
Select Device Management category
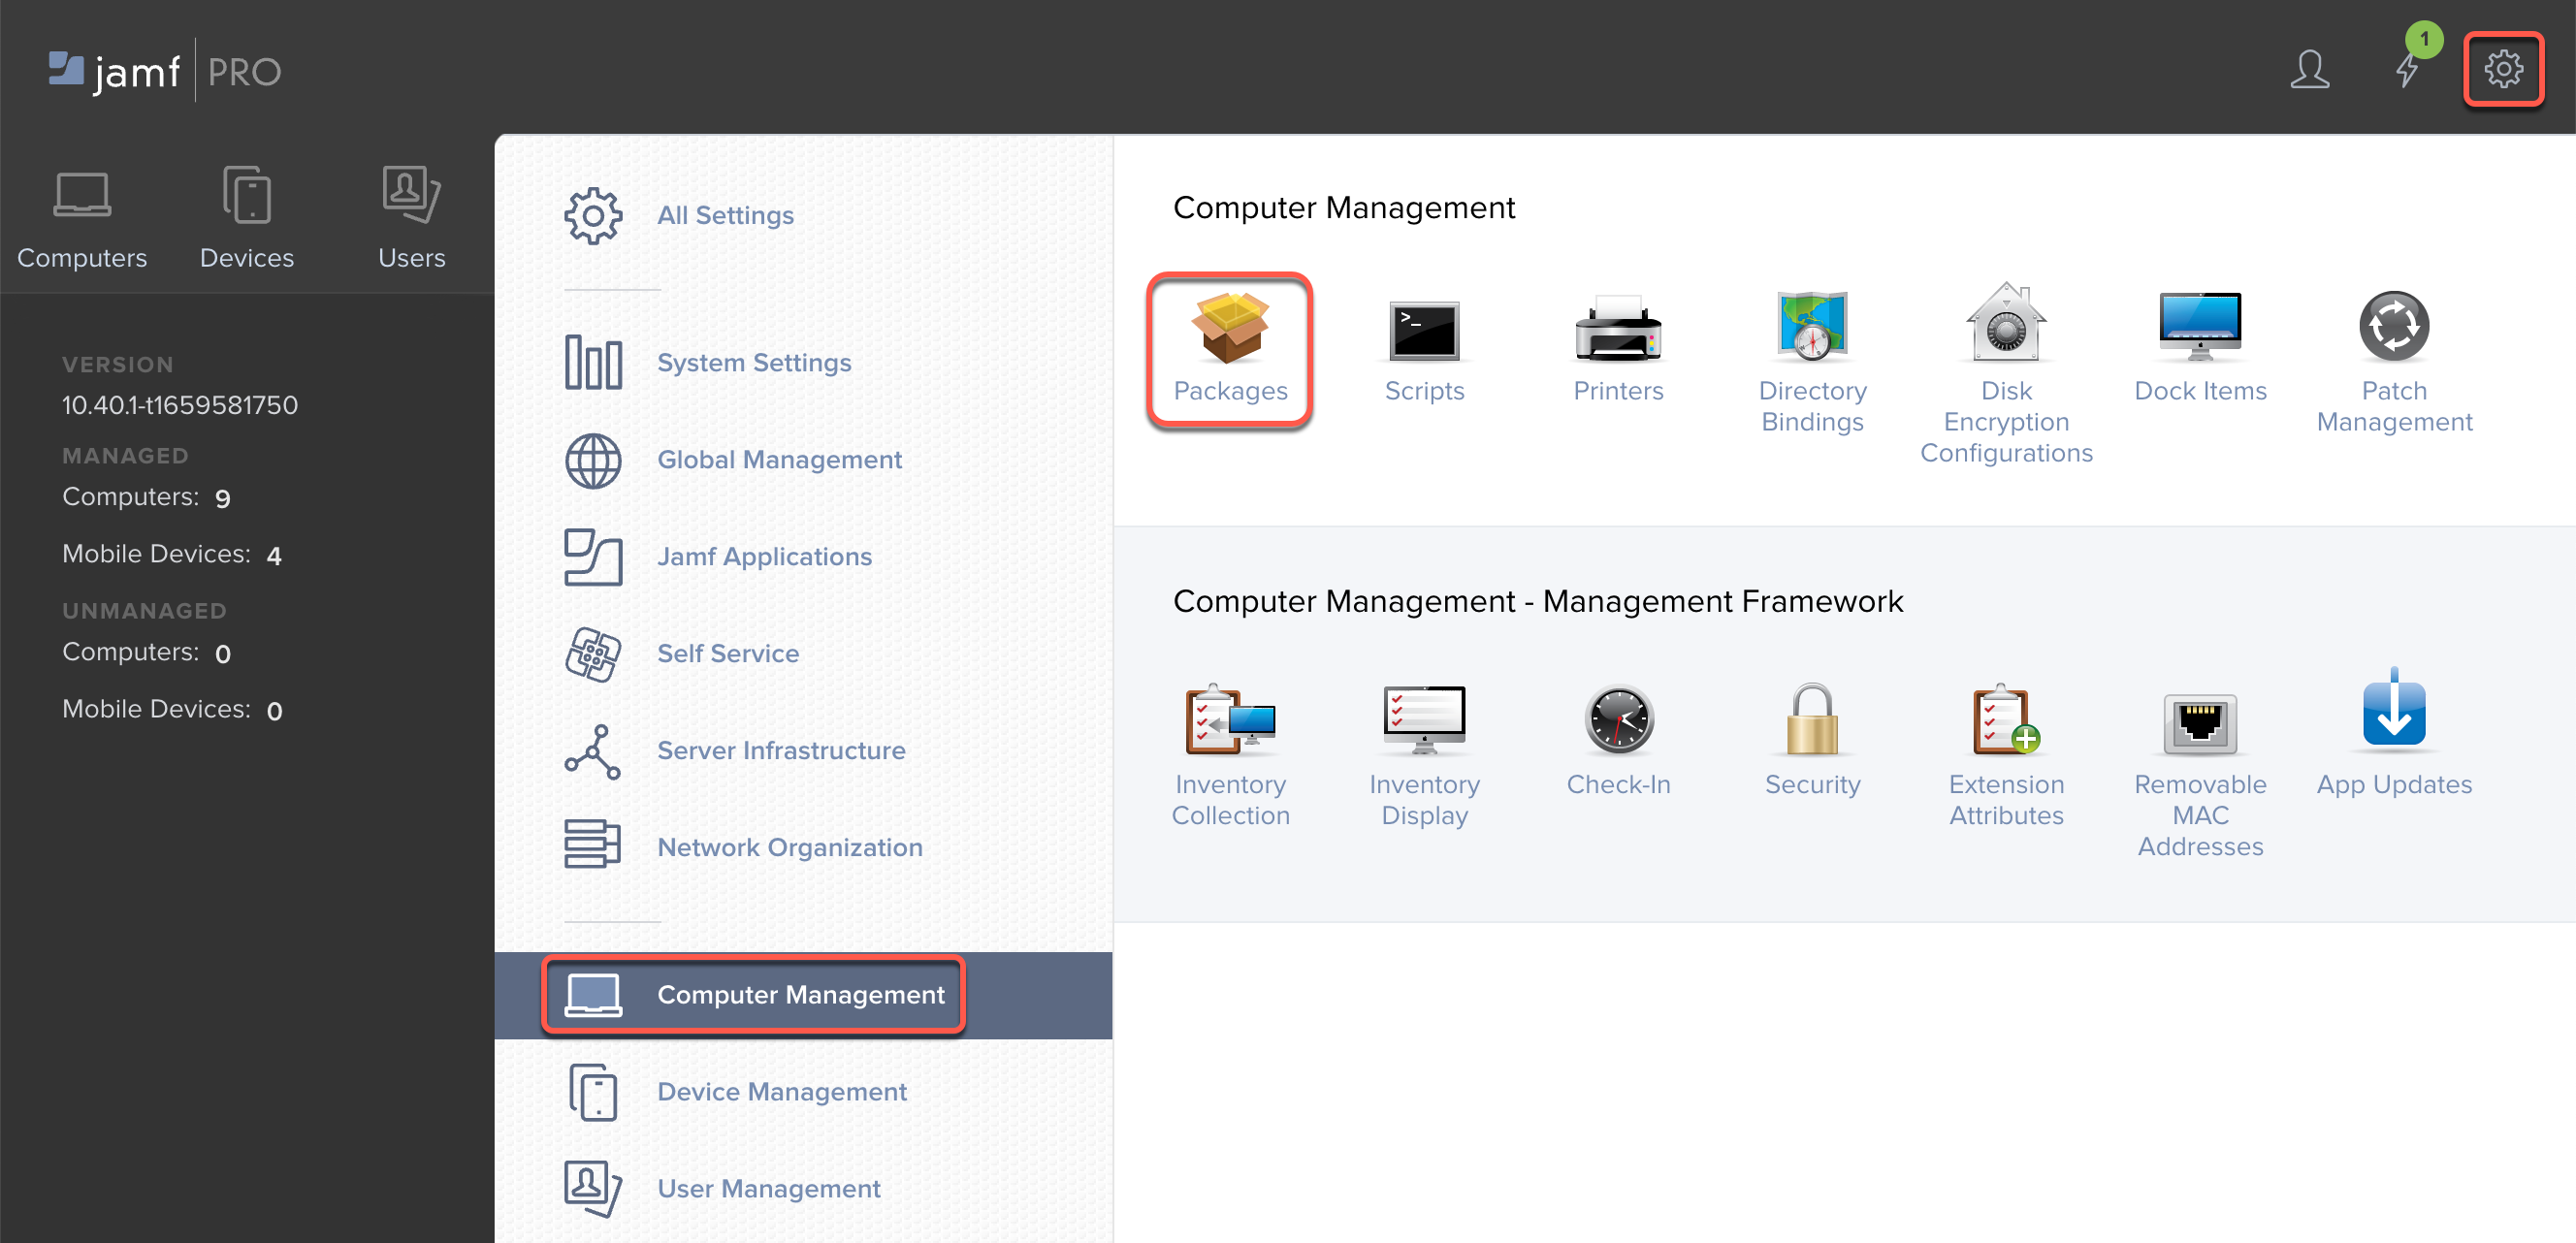point(781,1091)
